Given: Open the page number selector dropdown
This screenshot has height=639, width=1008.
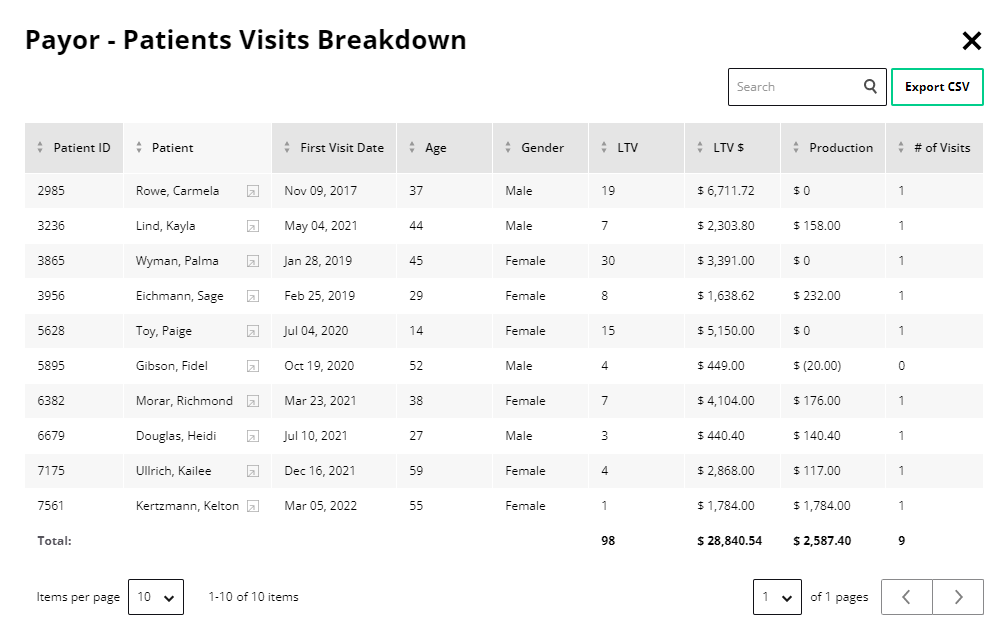Looking at the screenshot, I should 778,596.
